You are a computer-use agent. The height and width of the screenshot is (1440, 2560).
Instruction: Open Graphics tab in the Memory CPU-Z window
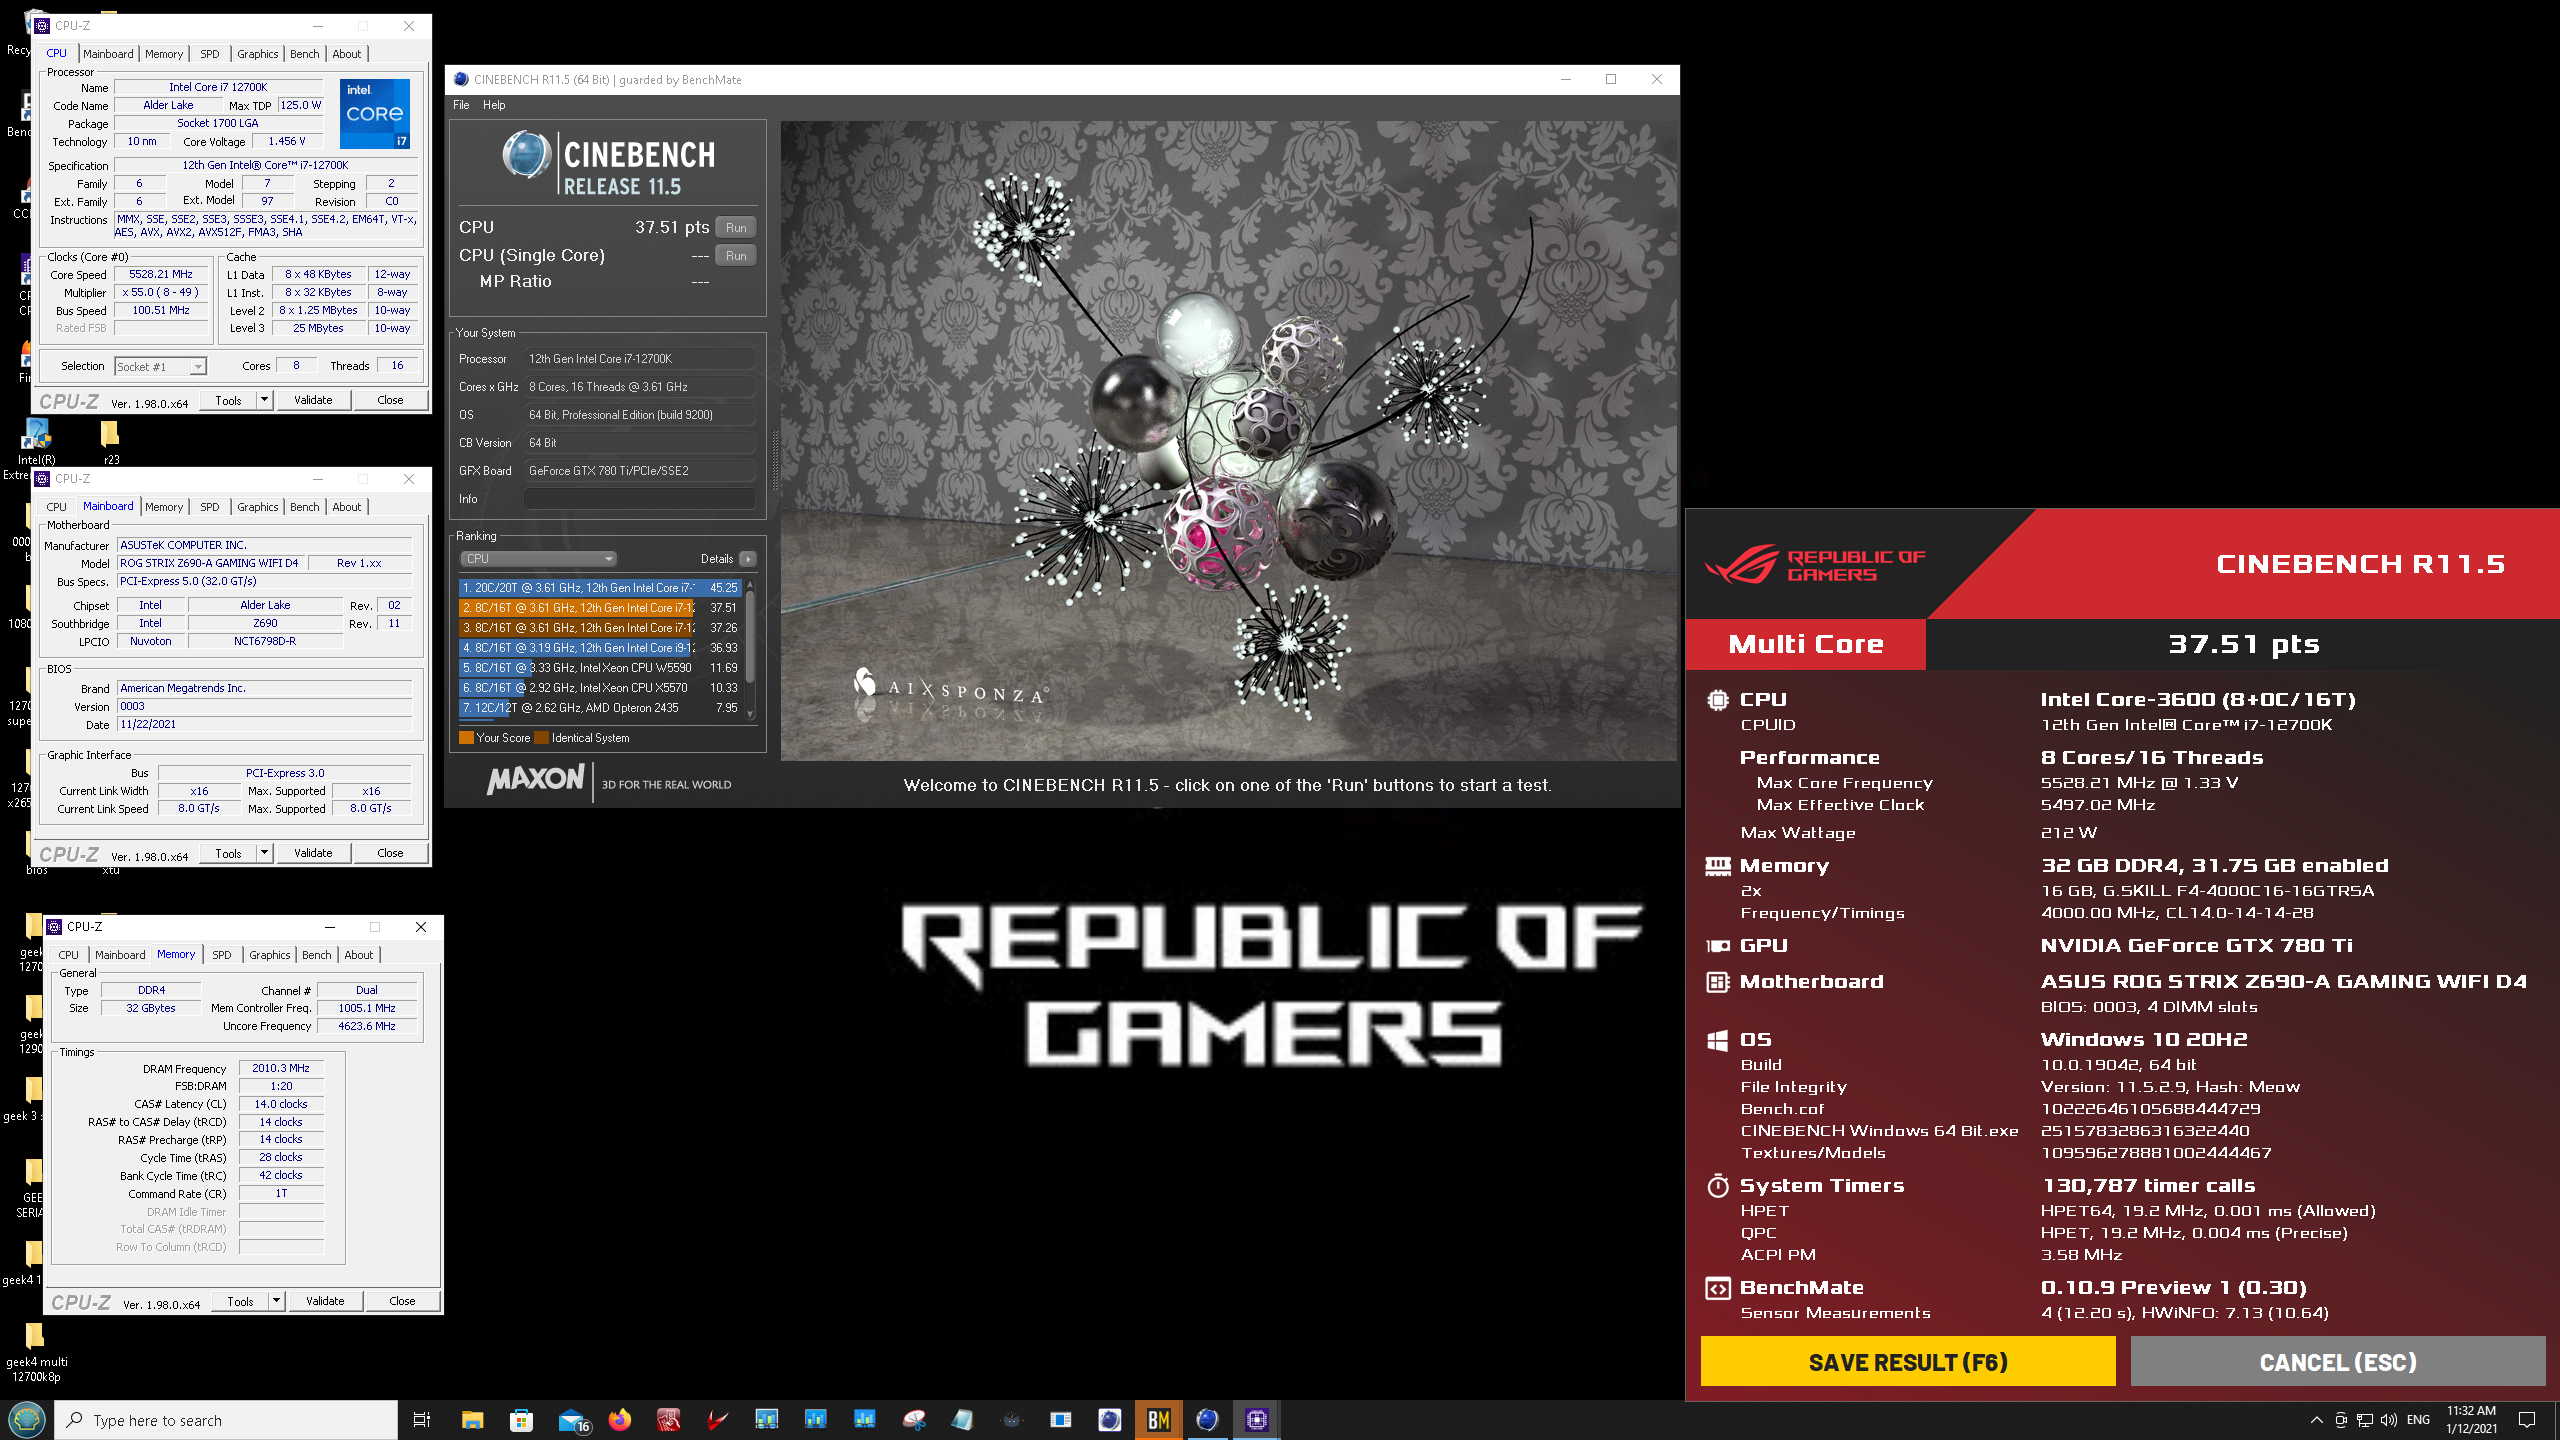270,955
